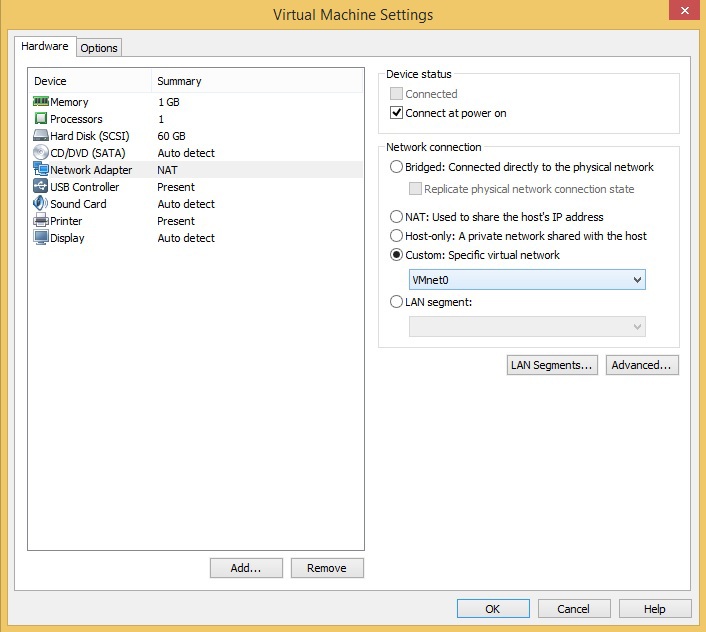Select the USB Controller icon
This screenshot has width=706, height=632.
41,187
